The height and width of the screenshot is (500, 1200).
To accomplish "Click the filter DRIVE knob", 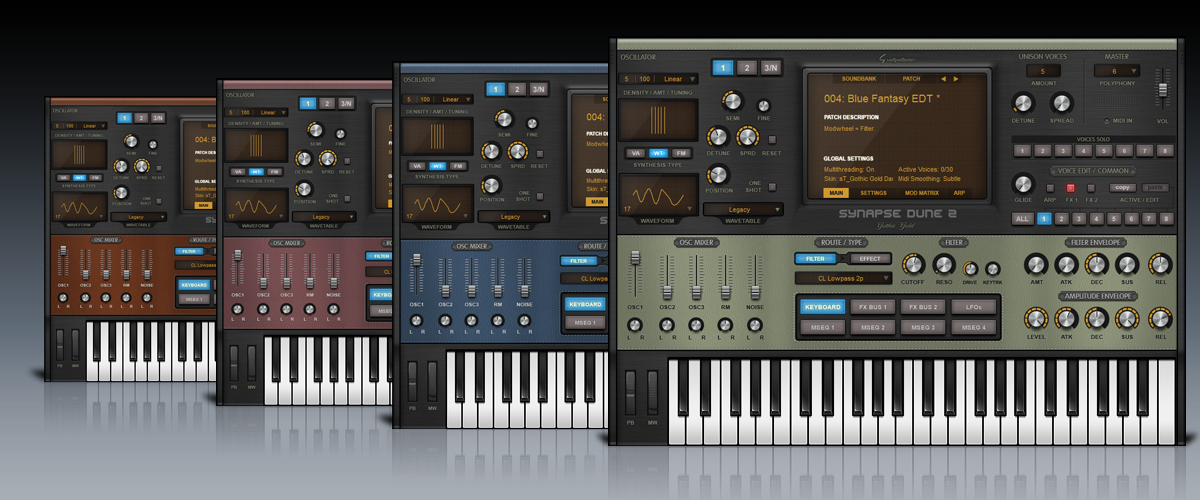I will (x=969, y=267).
